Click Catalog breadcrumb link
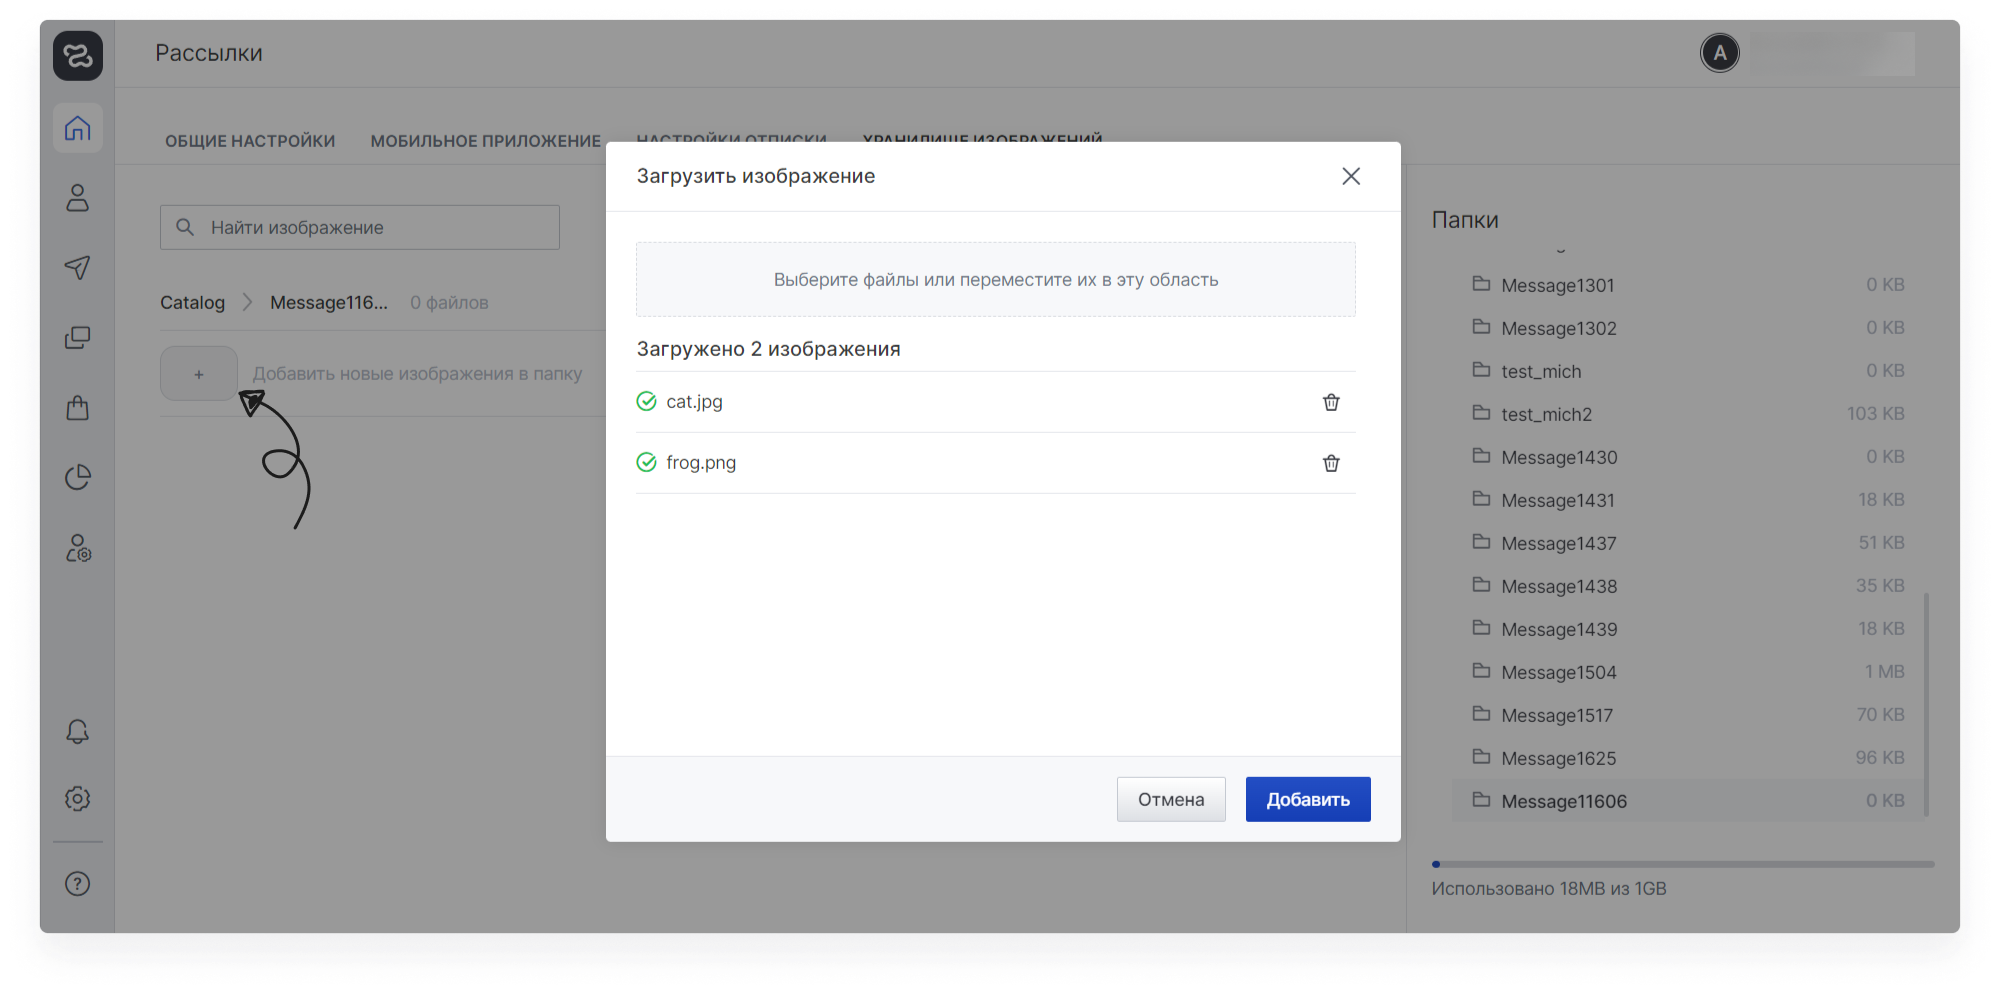Viewport: 2000px width, 993px height. click(x=193, y=302)
